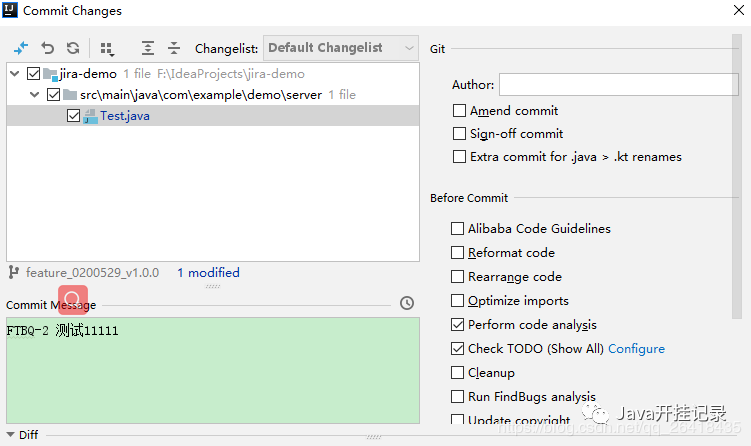Click the Collapse All icon
Image resolution: width=751 pixels, height=446 pixels.
(x=174, y=48)
